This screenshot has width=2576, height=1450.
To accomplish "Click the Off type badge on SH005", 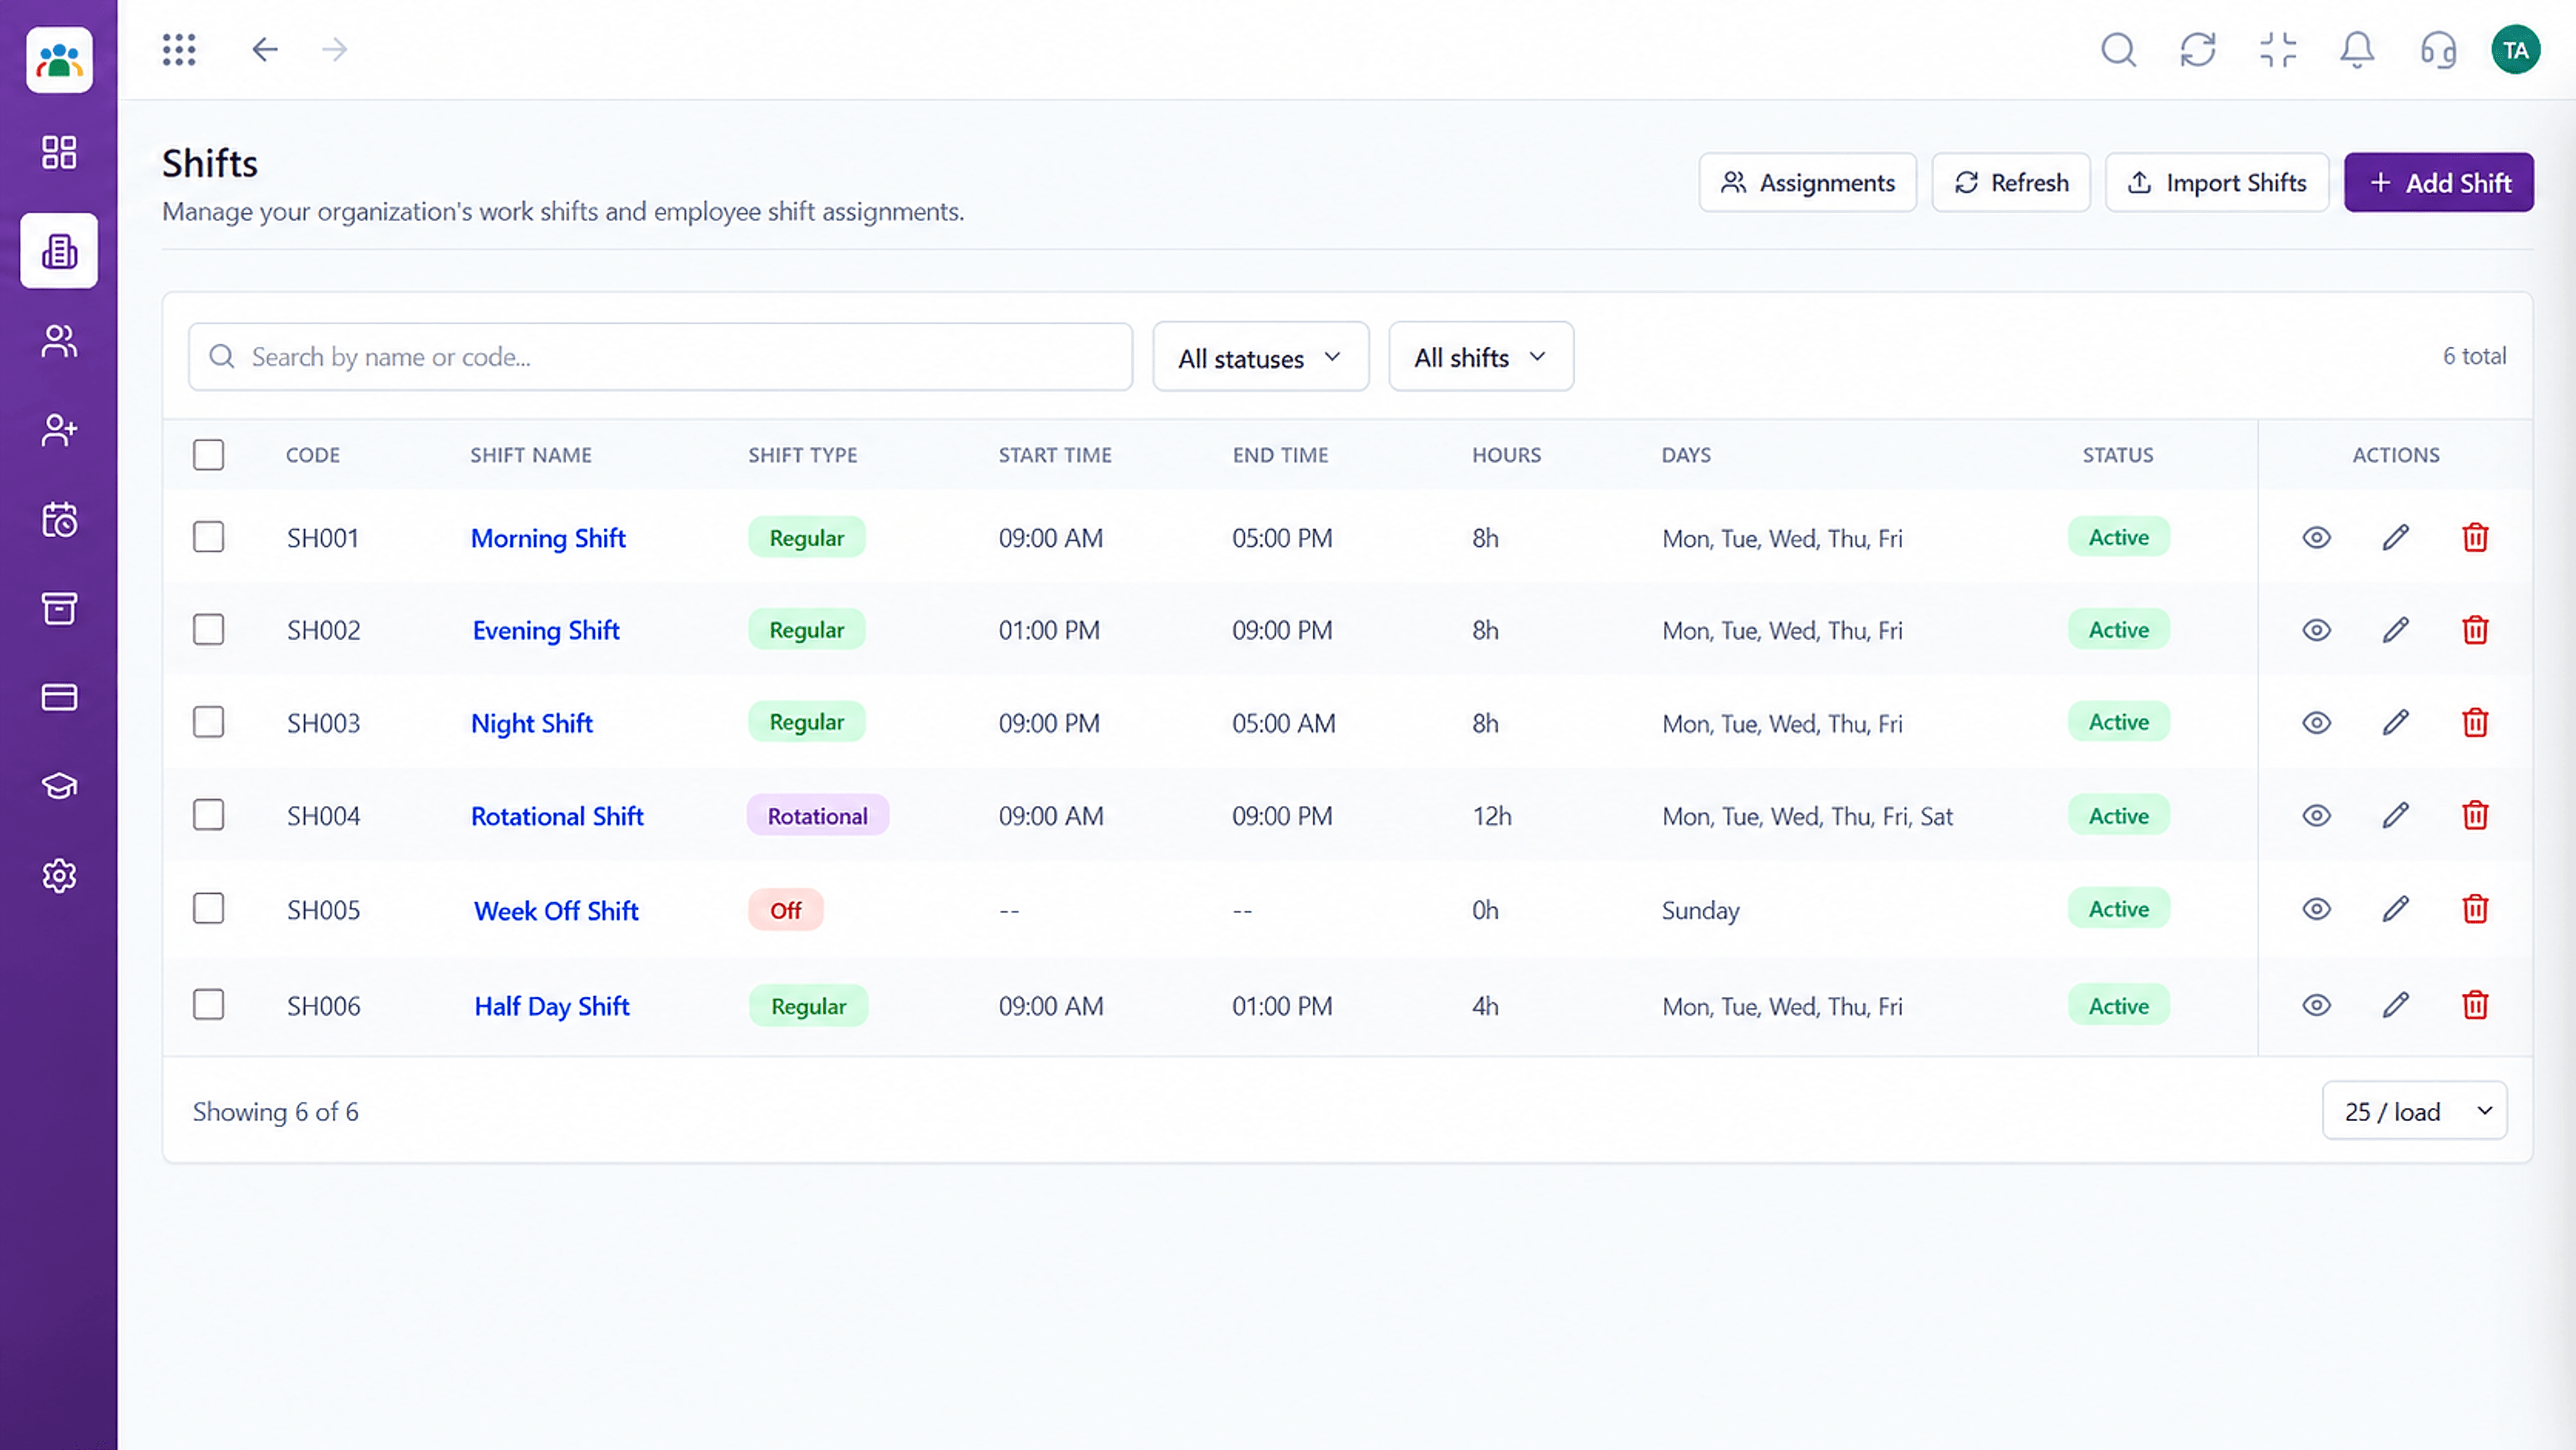I will click(785, 910).
